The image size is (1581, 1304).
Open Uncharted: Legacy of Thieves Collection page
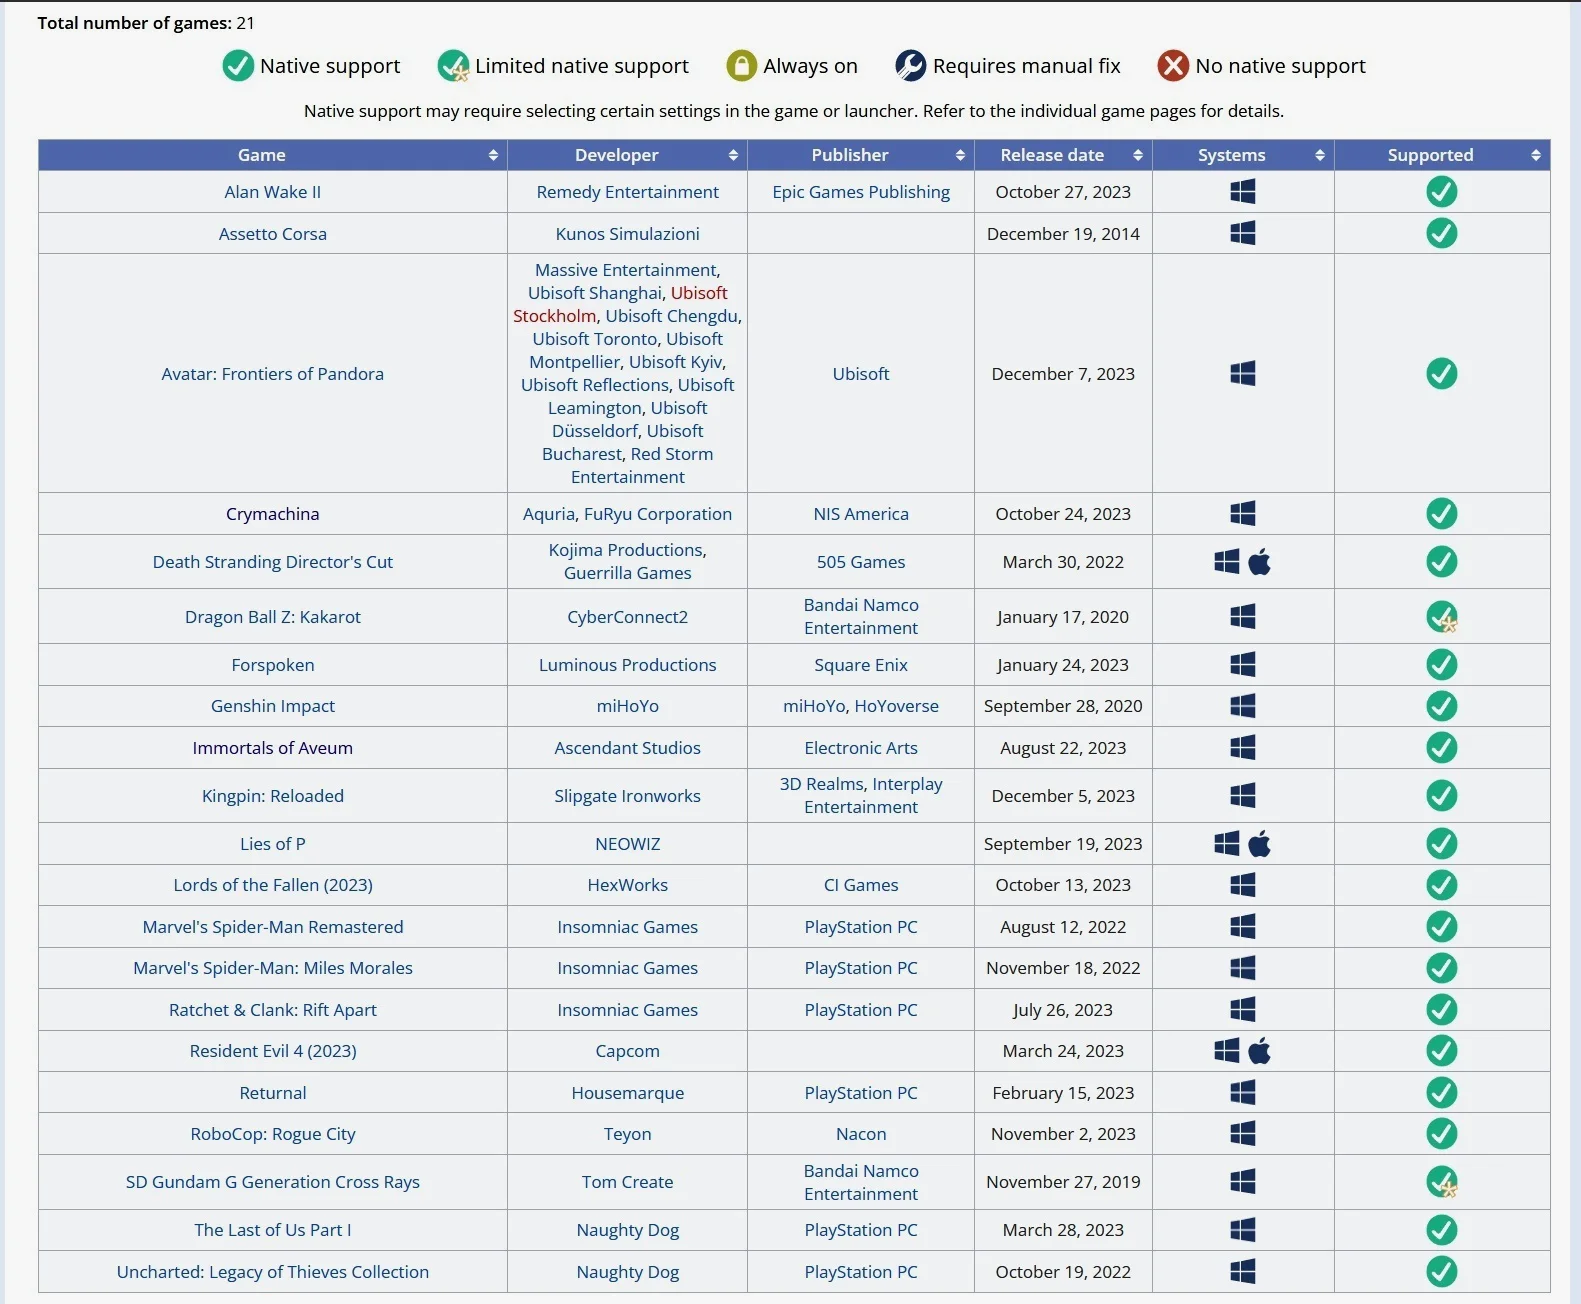click(x=272, y=1272)
